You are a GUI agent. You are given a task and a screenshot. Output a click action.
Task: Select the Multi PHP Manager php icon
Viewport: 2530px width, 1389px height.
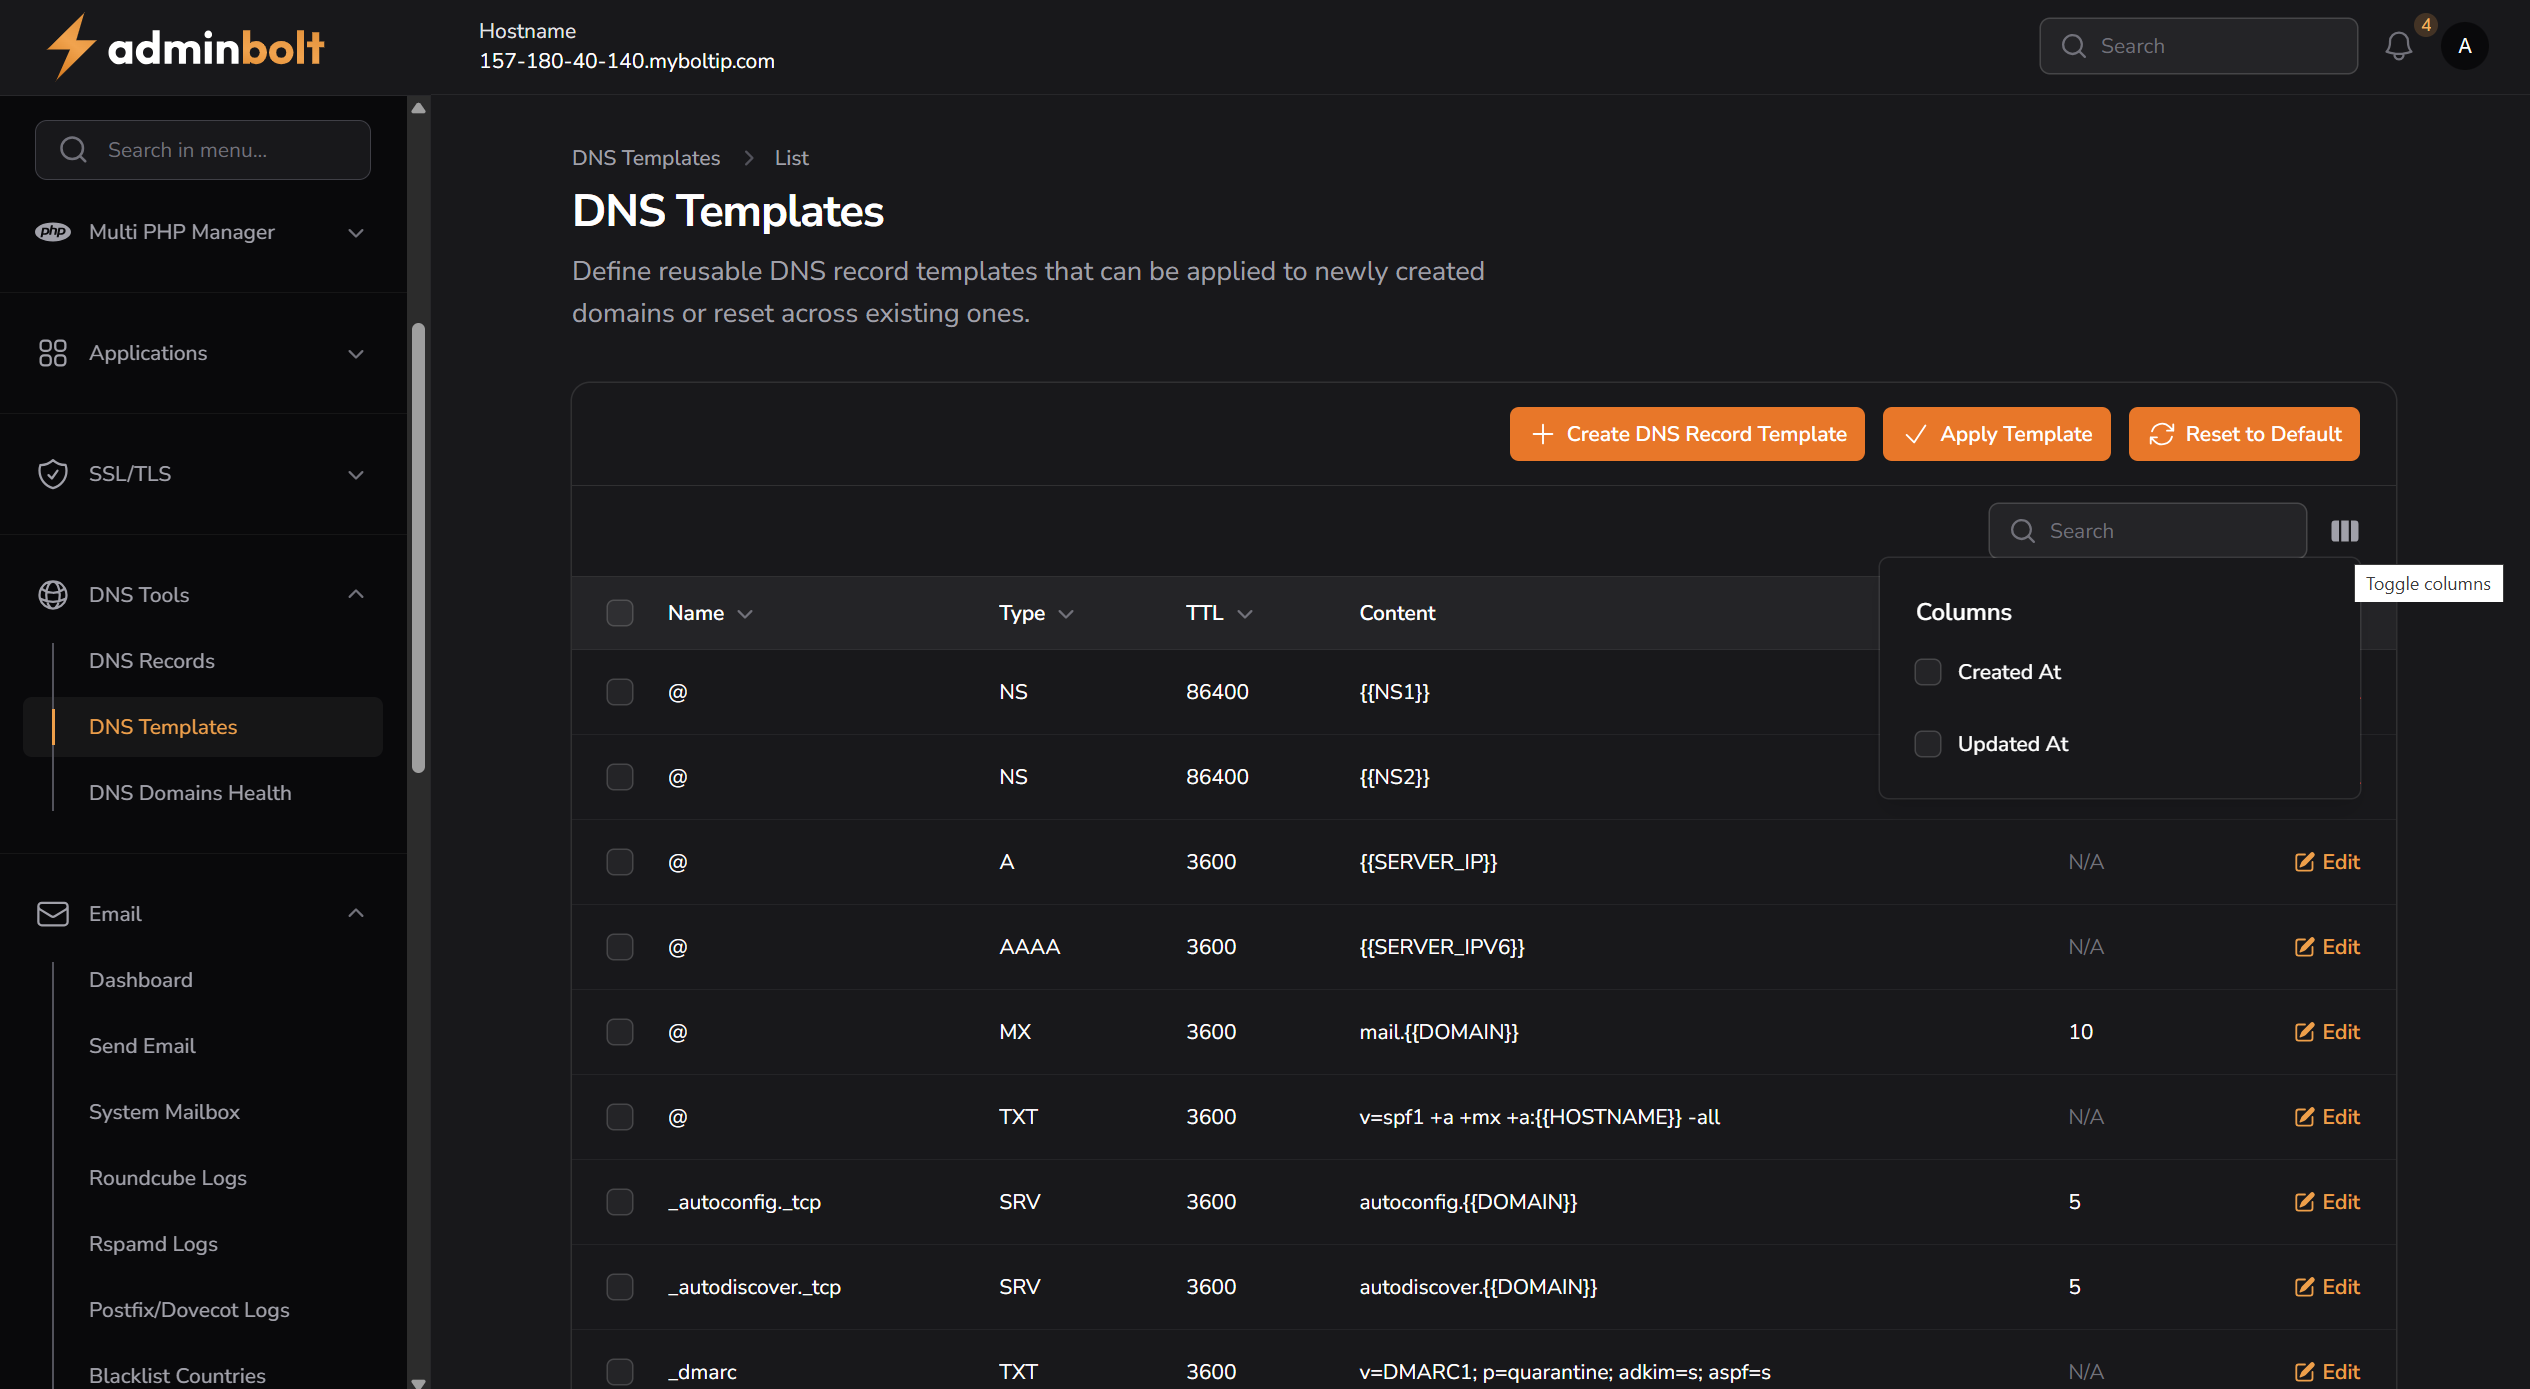coord(54,231)
